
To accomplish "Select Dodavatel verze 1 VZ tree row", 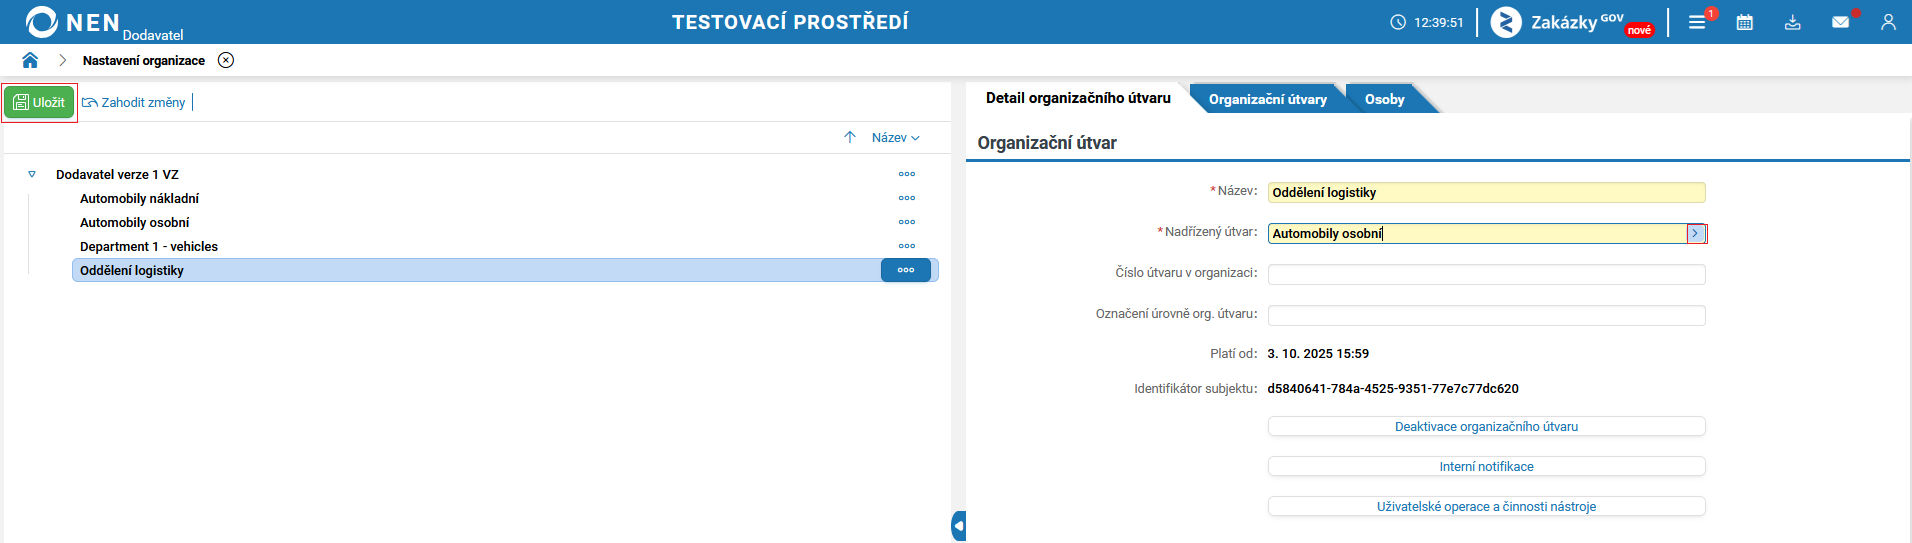I will [117, 174].
